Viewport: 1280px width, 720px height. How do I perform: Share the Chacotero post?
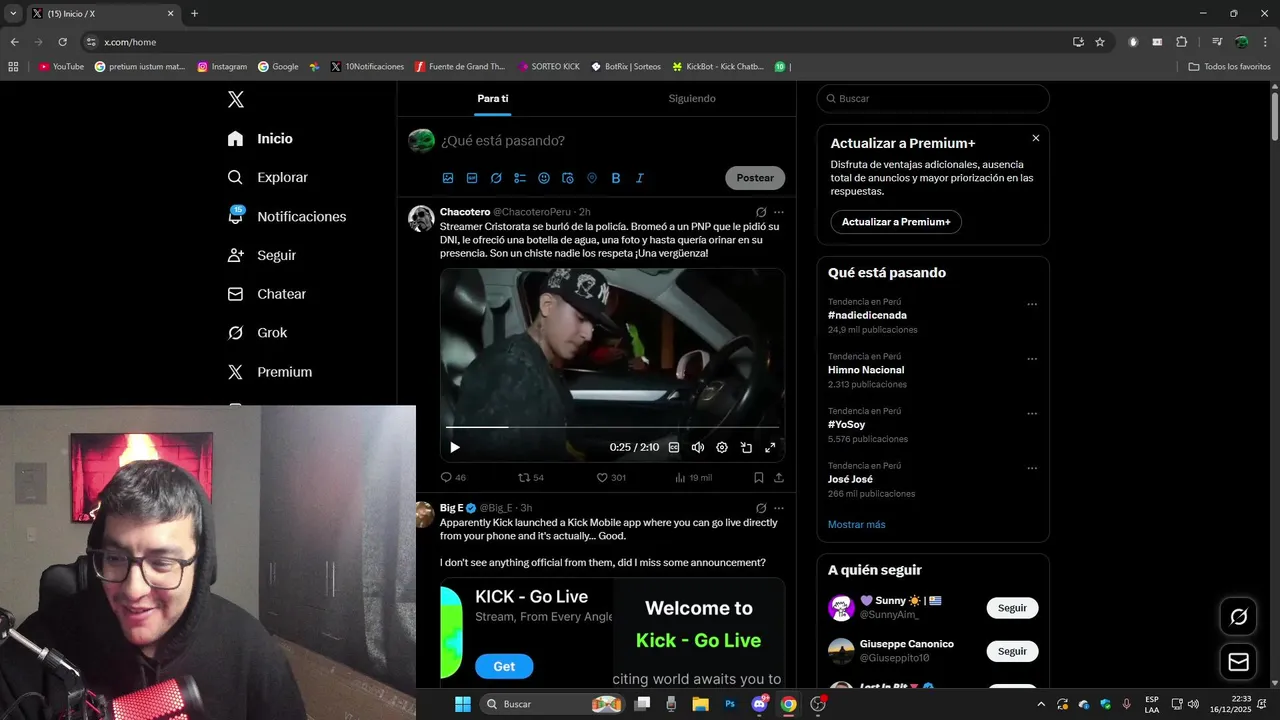coord(779,478)
